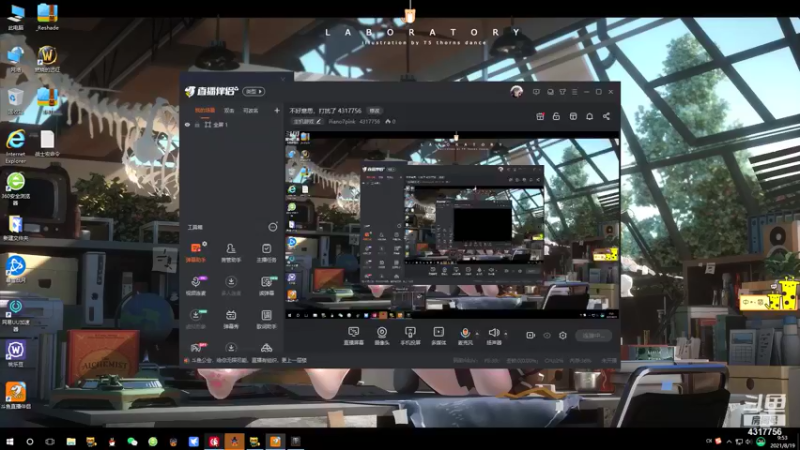Open the 弹幕秀 danmaku show tool
This screenshot has width=800, height=450.
pyautogui.click(x=231, y=319)
